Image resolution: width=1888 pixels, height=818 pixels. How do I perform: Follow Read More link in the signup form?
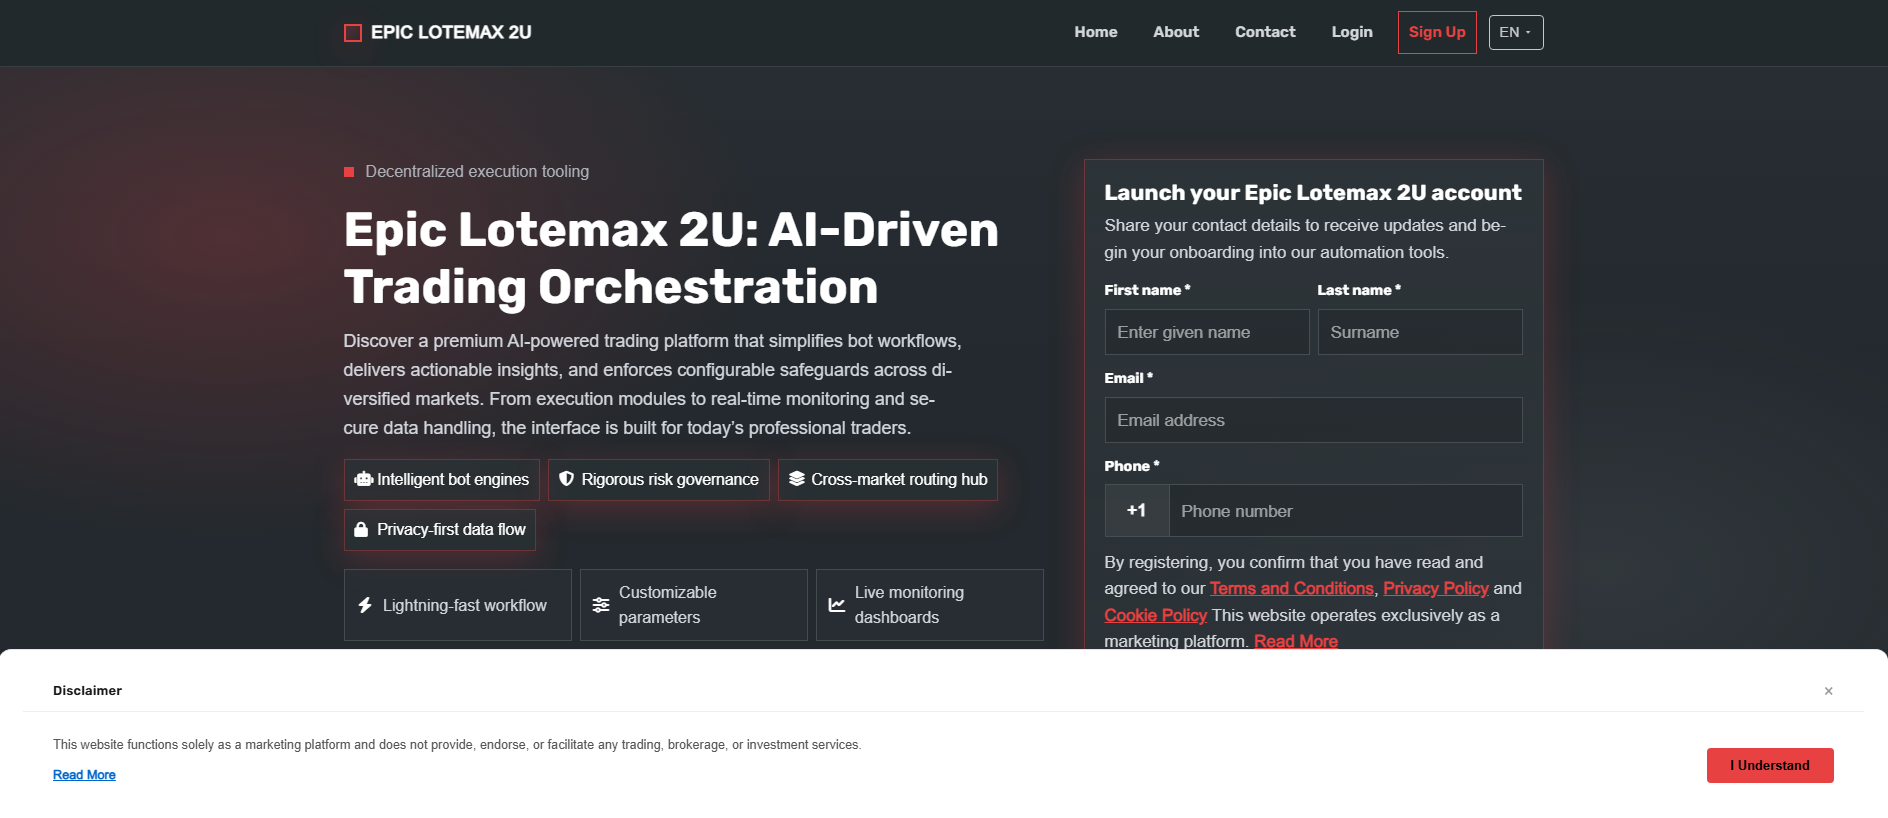click(1296, 641)
